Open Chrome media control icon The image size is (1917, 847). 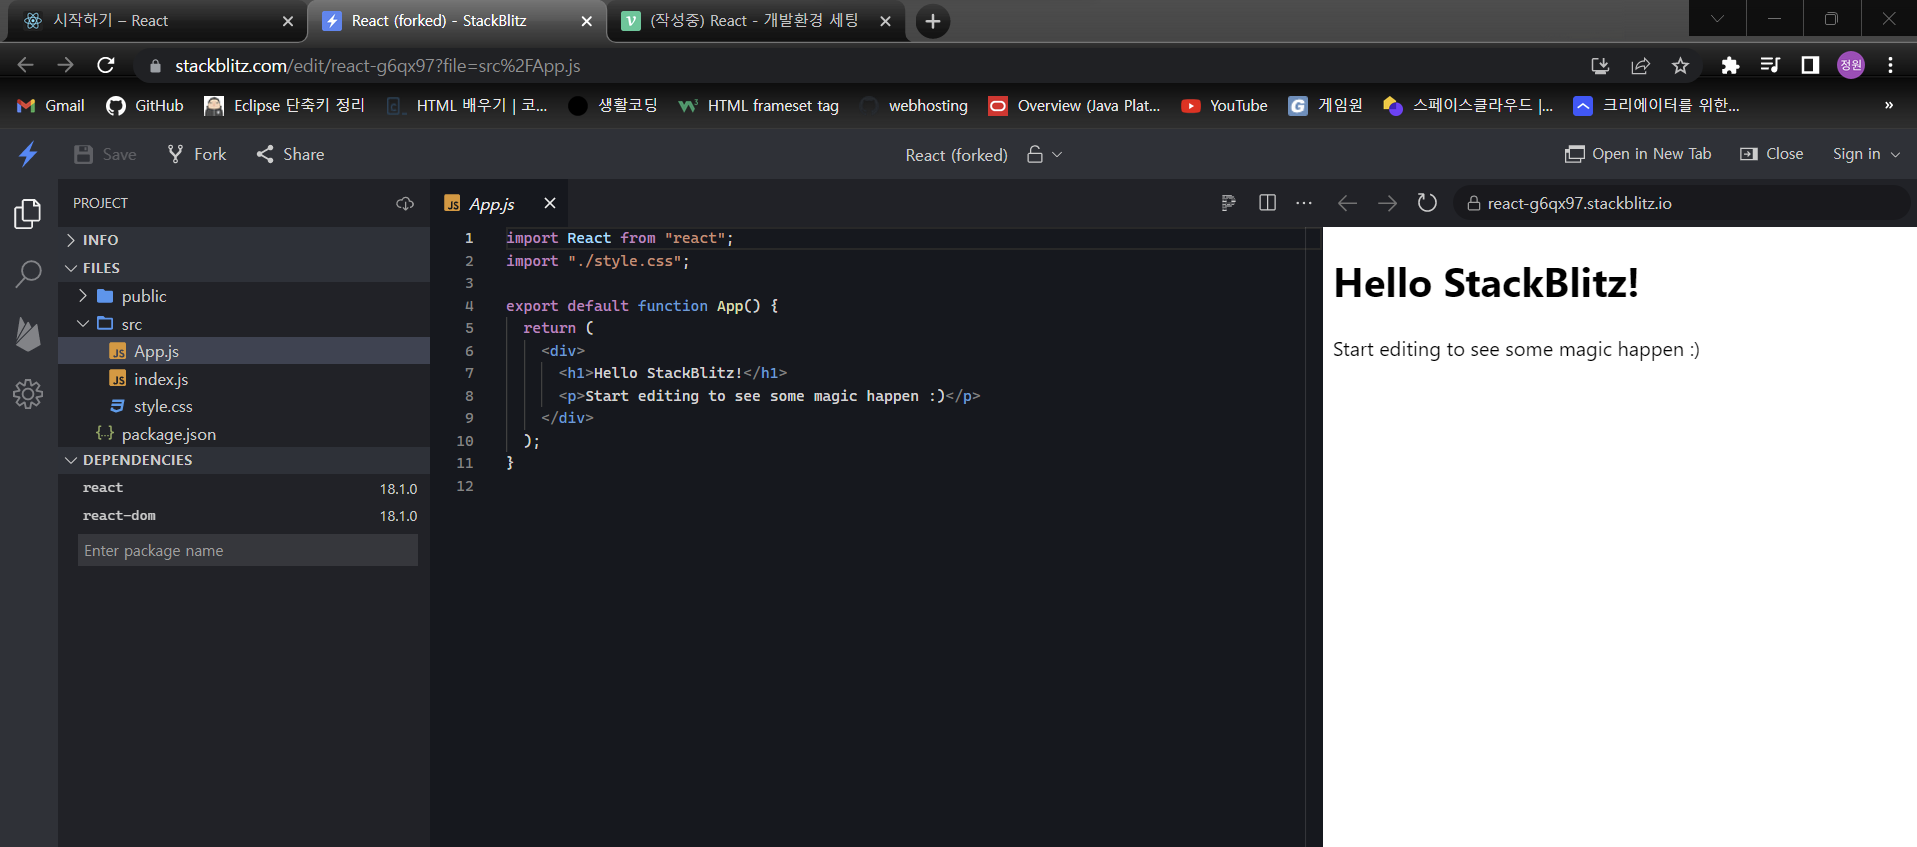1770,65
